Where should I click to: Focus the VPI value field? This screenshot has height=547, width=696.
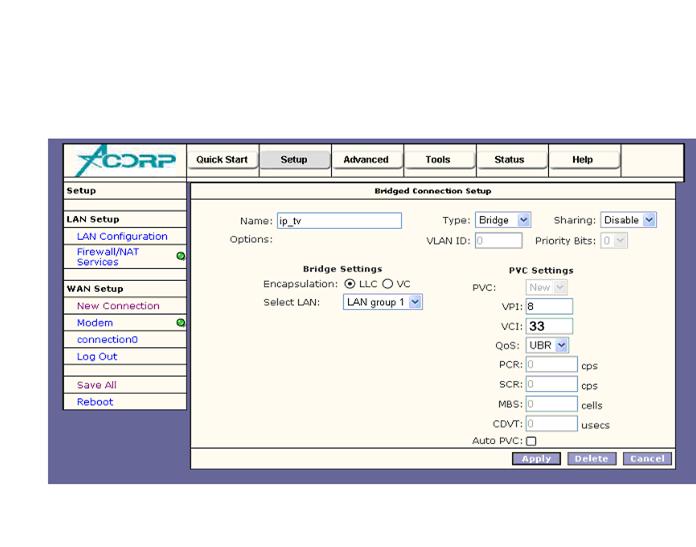click(548, 306)
